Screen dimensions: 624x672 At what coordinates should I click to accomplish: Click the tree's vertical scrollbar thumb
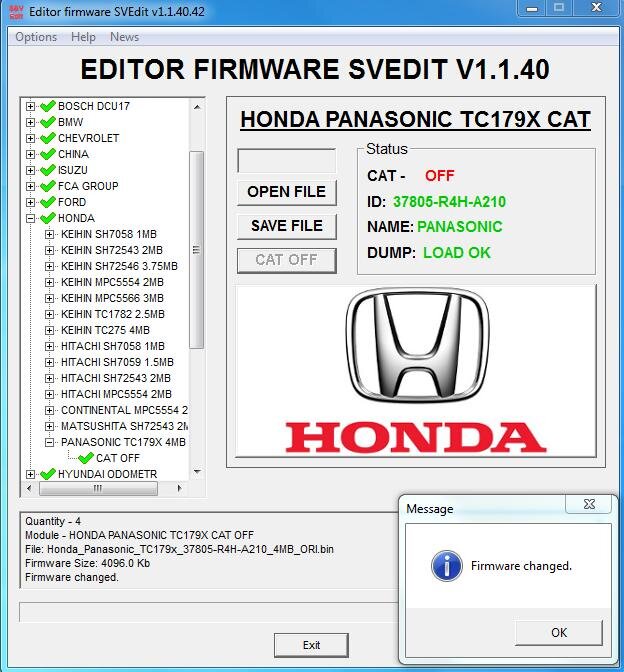[196, 250]
